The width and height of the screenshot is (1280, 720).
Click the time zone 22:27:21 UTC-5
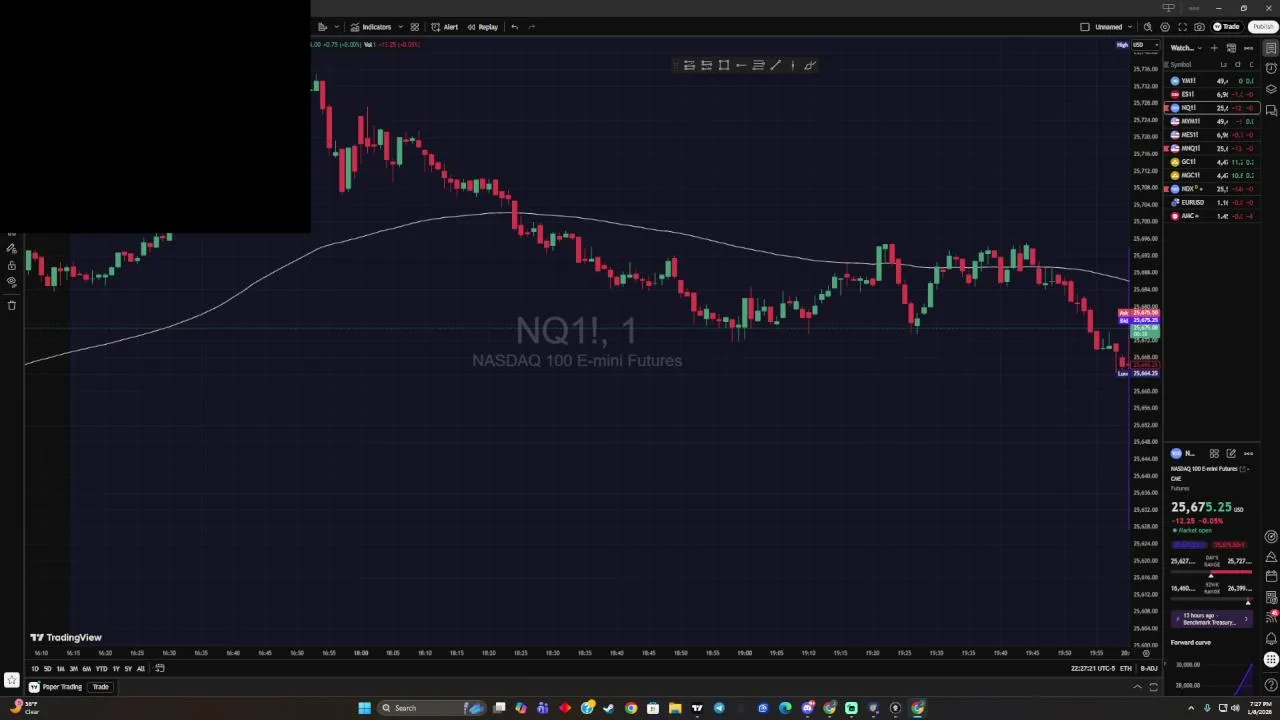point(1092,669)
